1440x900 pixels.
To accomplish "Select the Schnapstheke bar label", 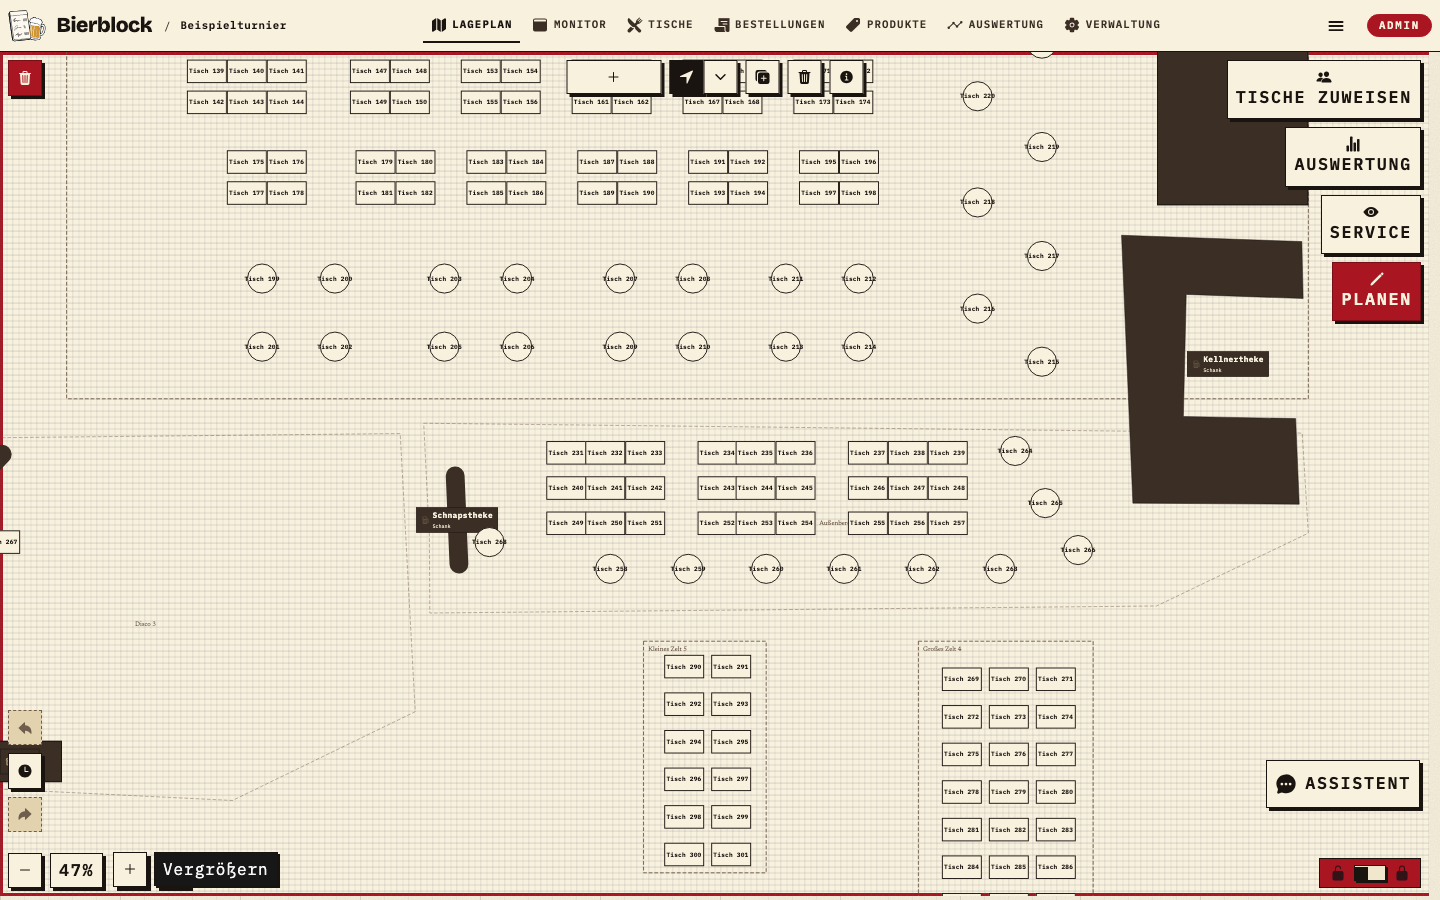I will [x=457, y=519].
